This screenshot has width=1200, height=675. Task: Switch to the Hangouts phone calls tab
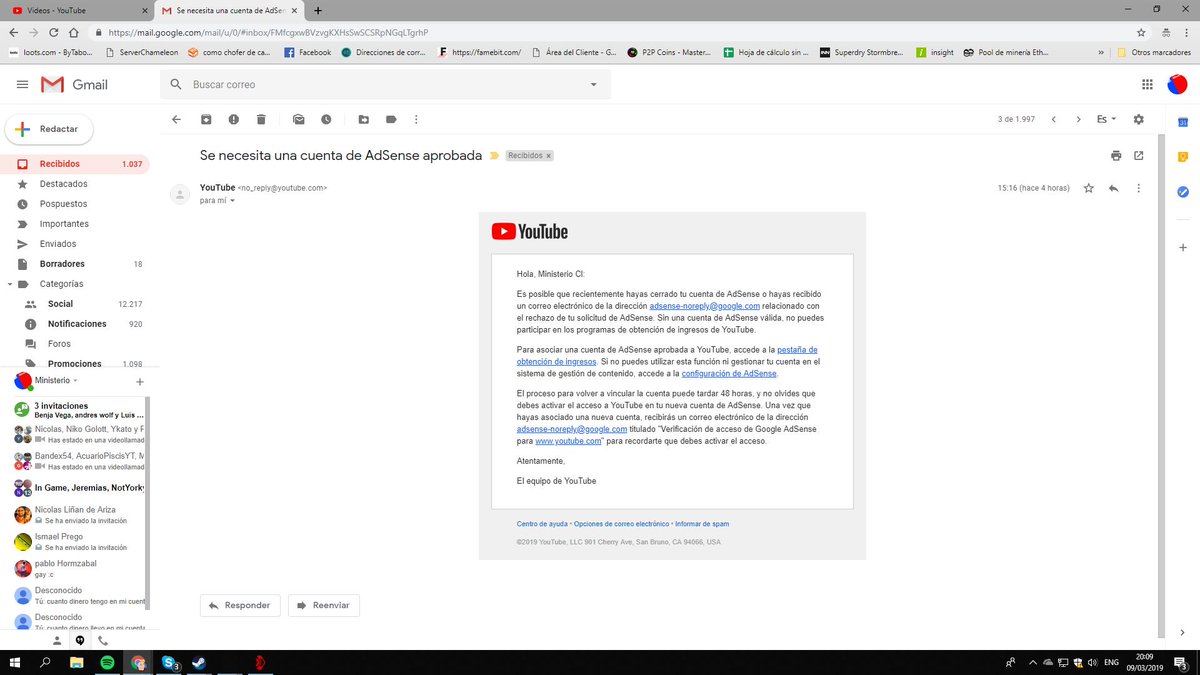click(102, 640)
